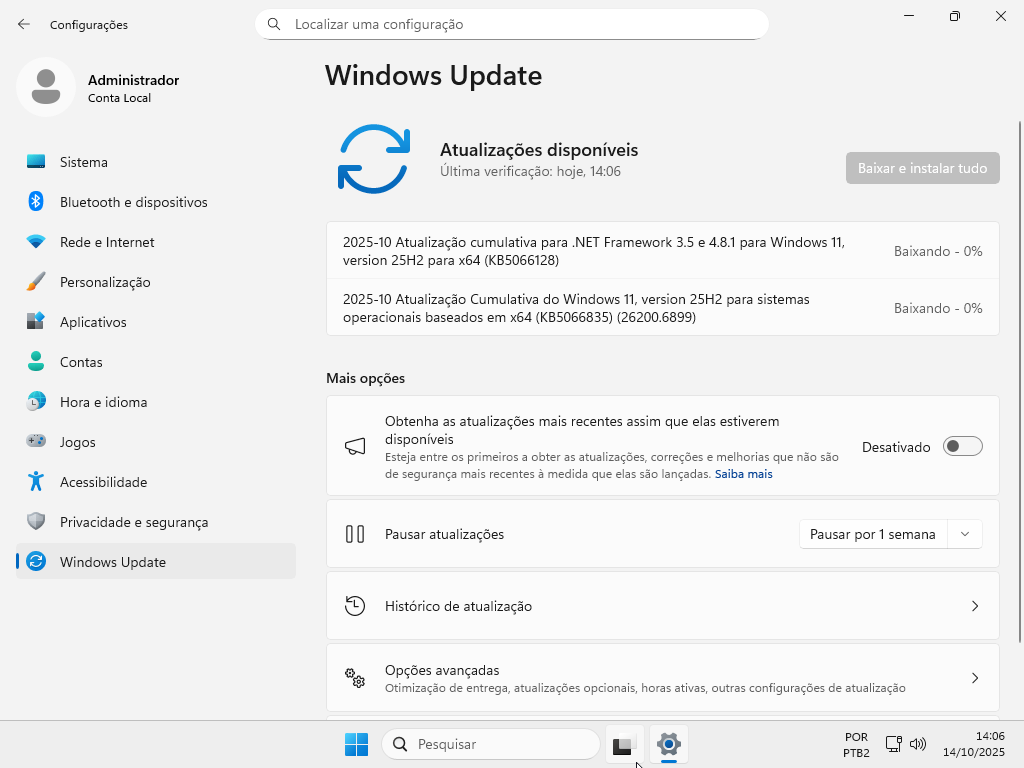Click the Administrador profile avatar
The image size is (1024, 768).
(x=46, y=87)
